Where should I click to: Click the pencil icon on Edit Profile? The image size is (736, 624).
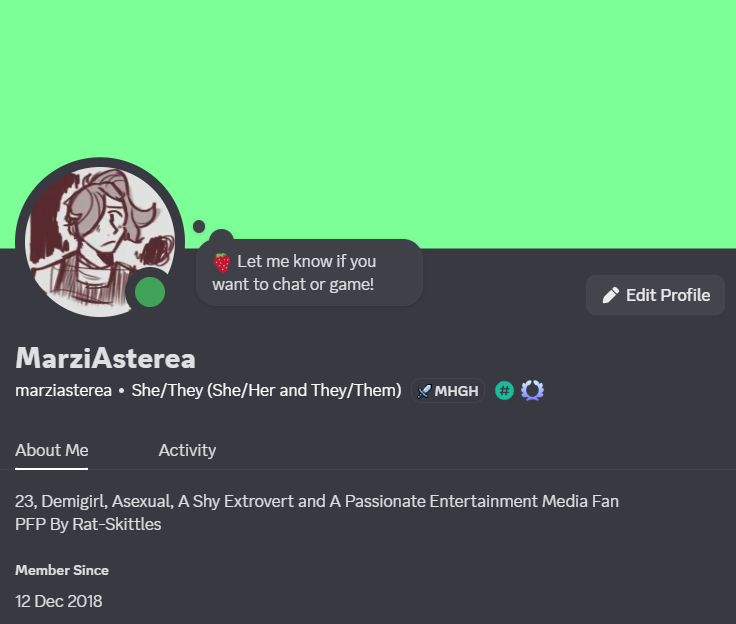[611, 295]
